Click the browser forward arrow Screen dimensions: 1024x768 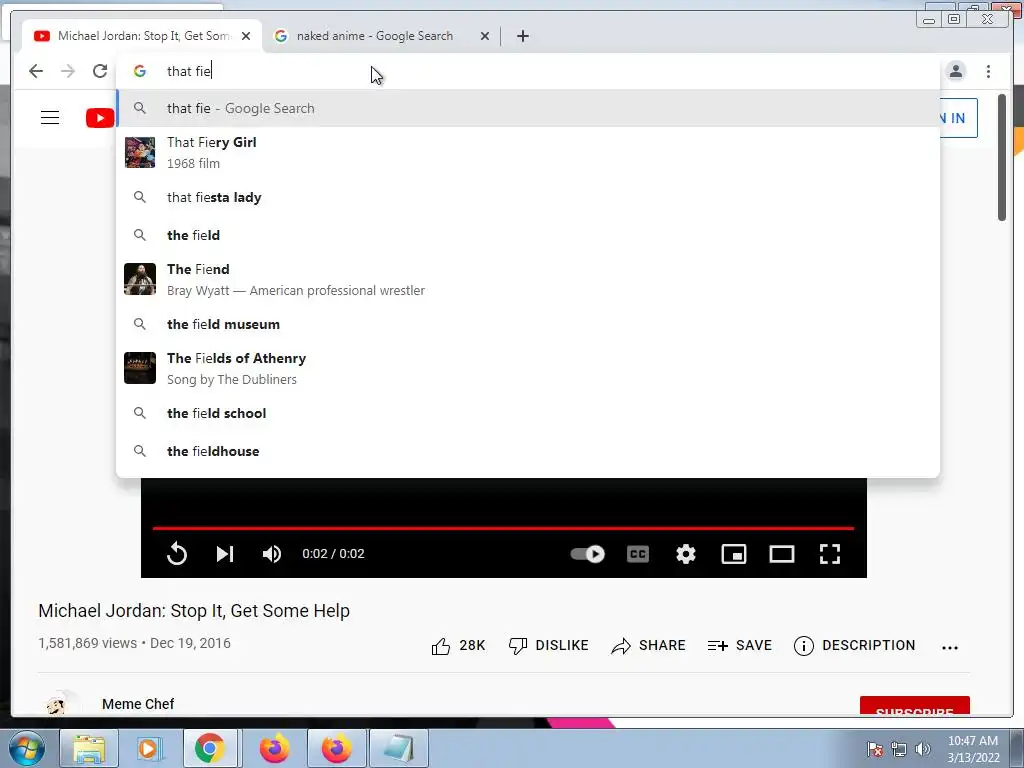[x=68, y=71]
